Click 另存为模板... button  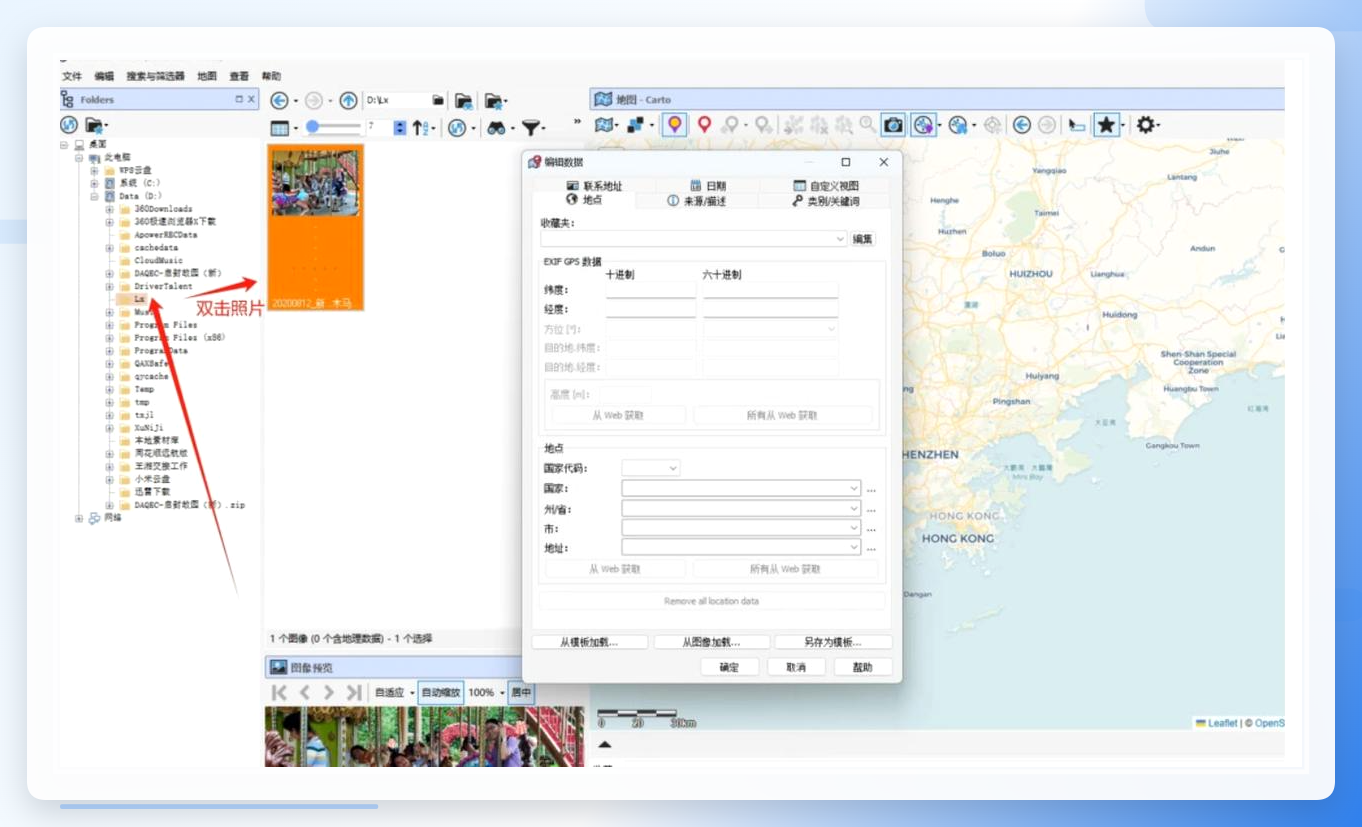[833, 642]
